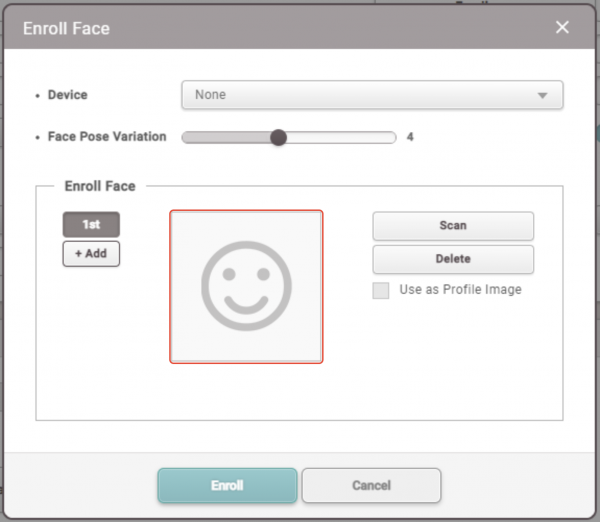Image resolution: width=600 pixels, height=522 pixels.
Task: Click the smiley face placeholder icon
Action: pyautogui.click(x=246, y=286)
